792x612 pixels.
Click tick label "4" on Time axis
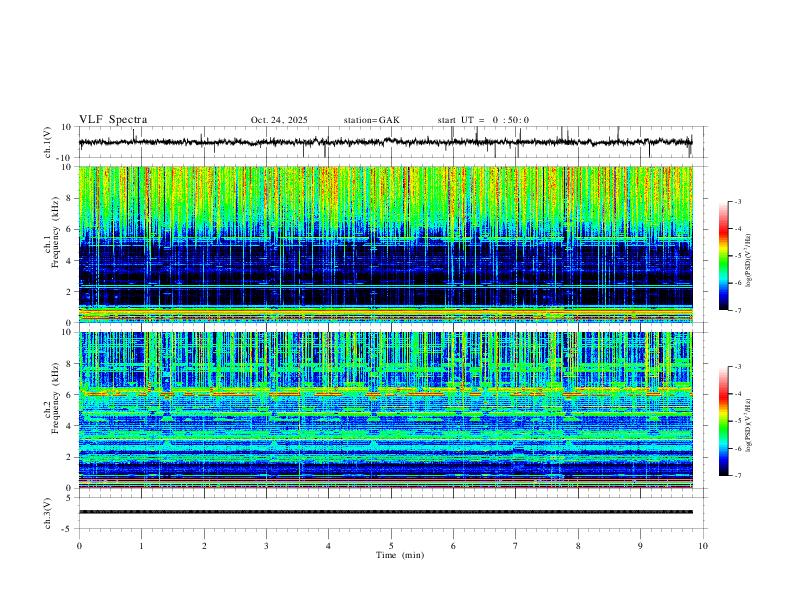[x=328, y=546]
